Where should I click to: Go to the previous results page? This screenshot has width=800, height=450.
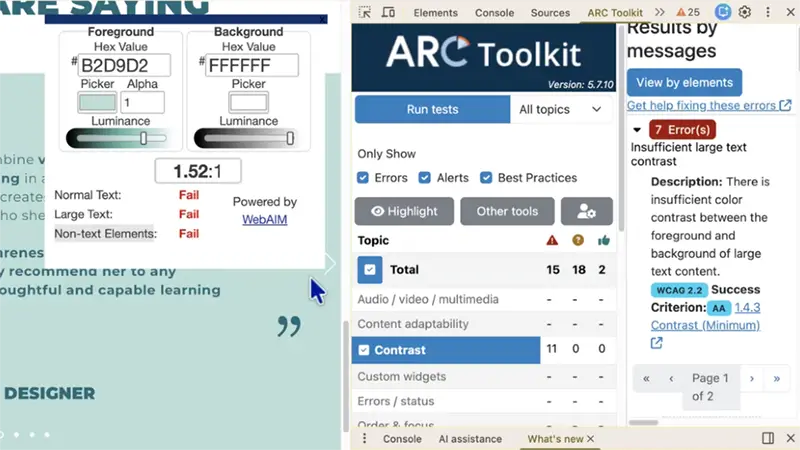(671, 379)
